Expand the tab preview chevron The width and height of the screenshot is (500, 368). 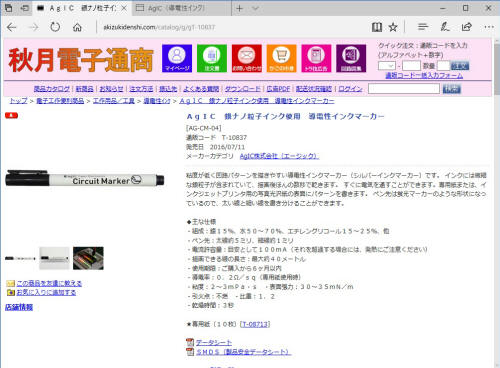255,8
